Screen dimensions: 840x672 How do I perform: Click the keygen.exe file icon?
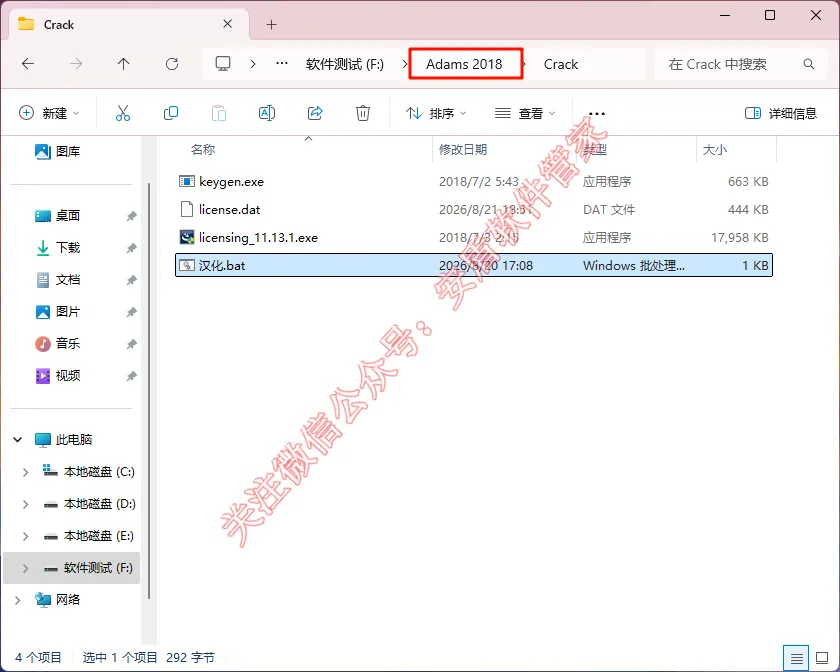point(186,182)
